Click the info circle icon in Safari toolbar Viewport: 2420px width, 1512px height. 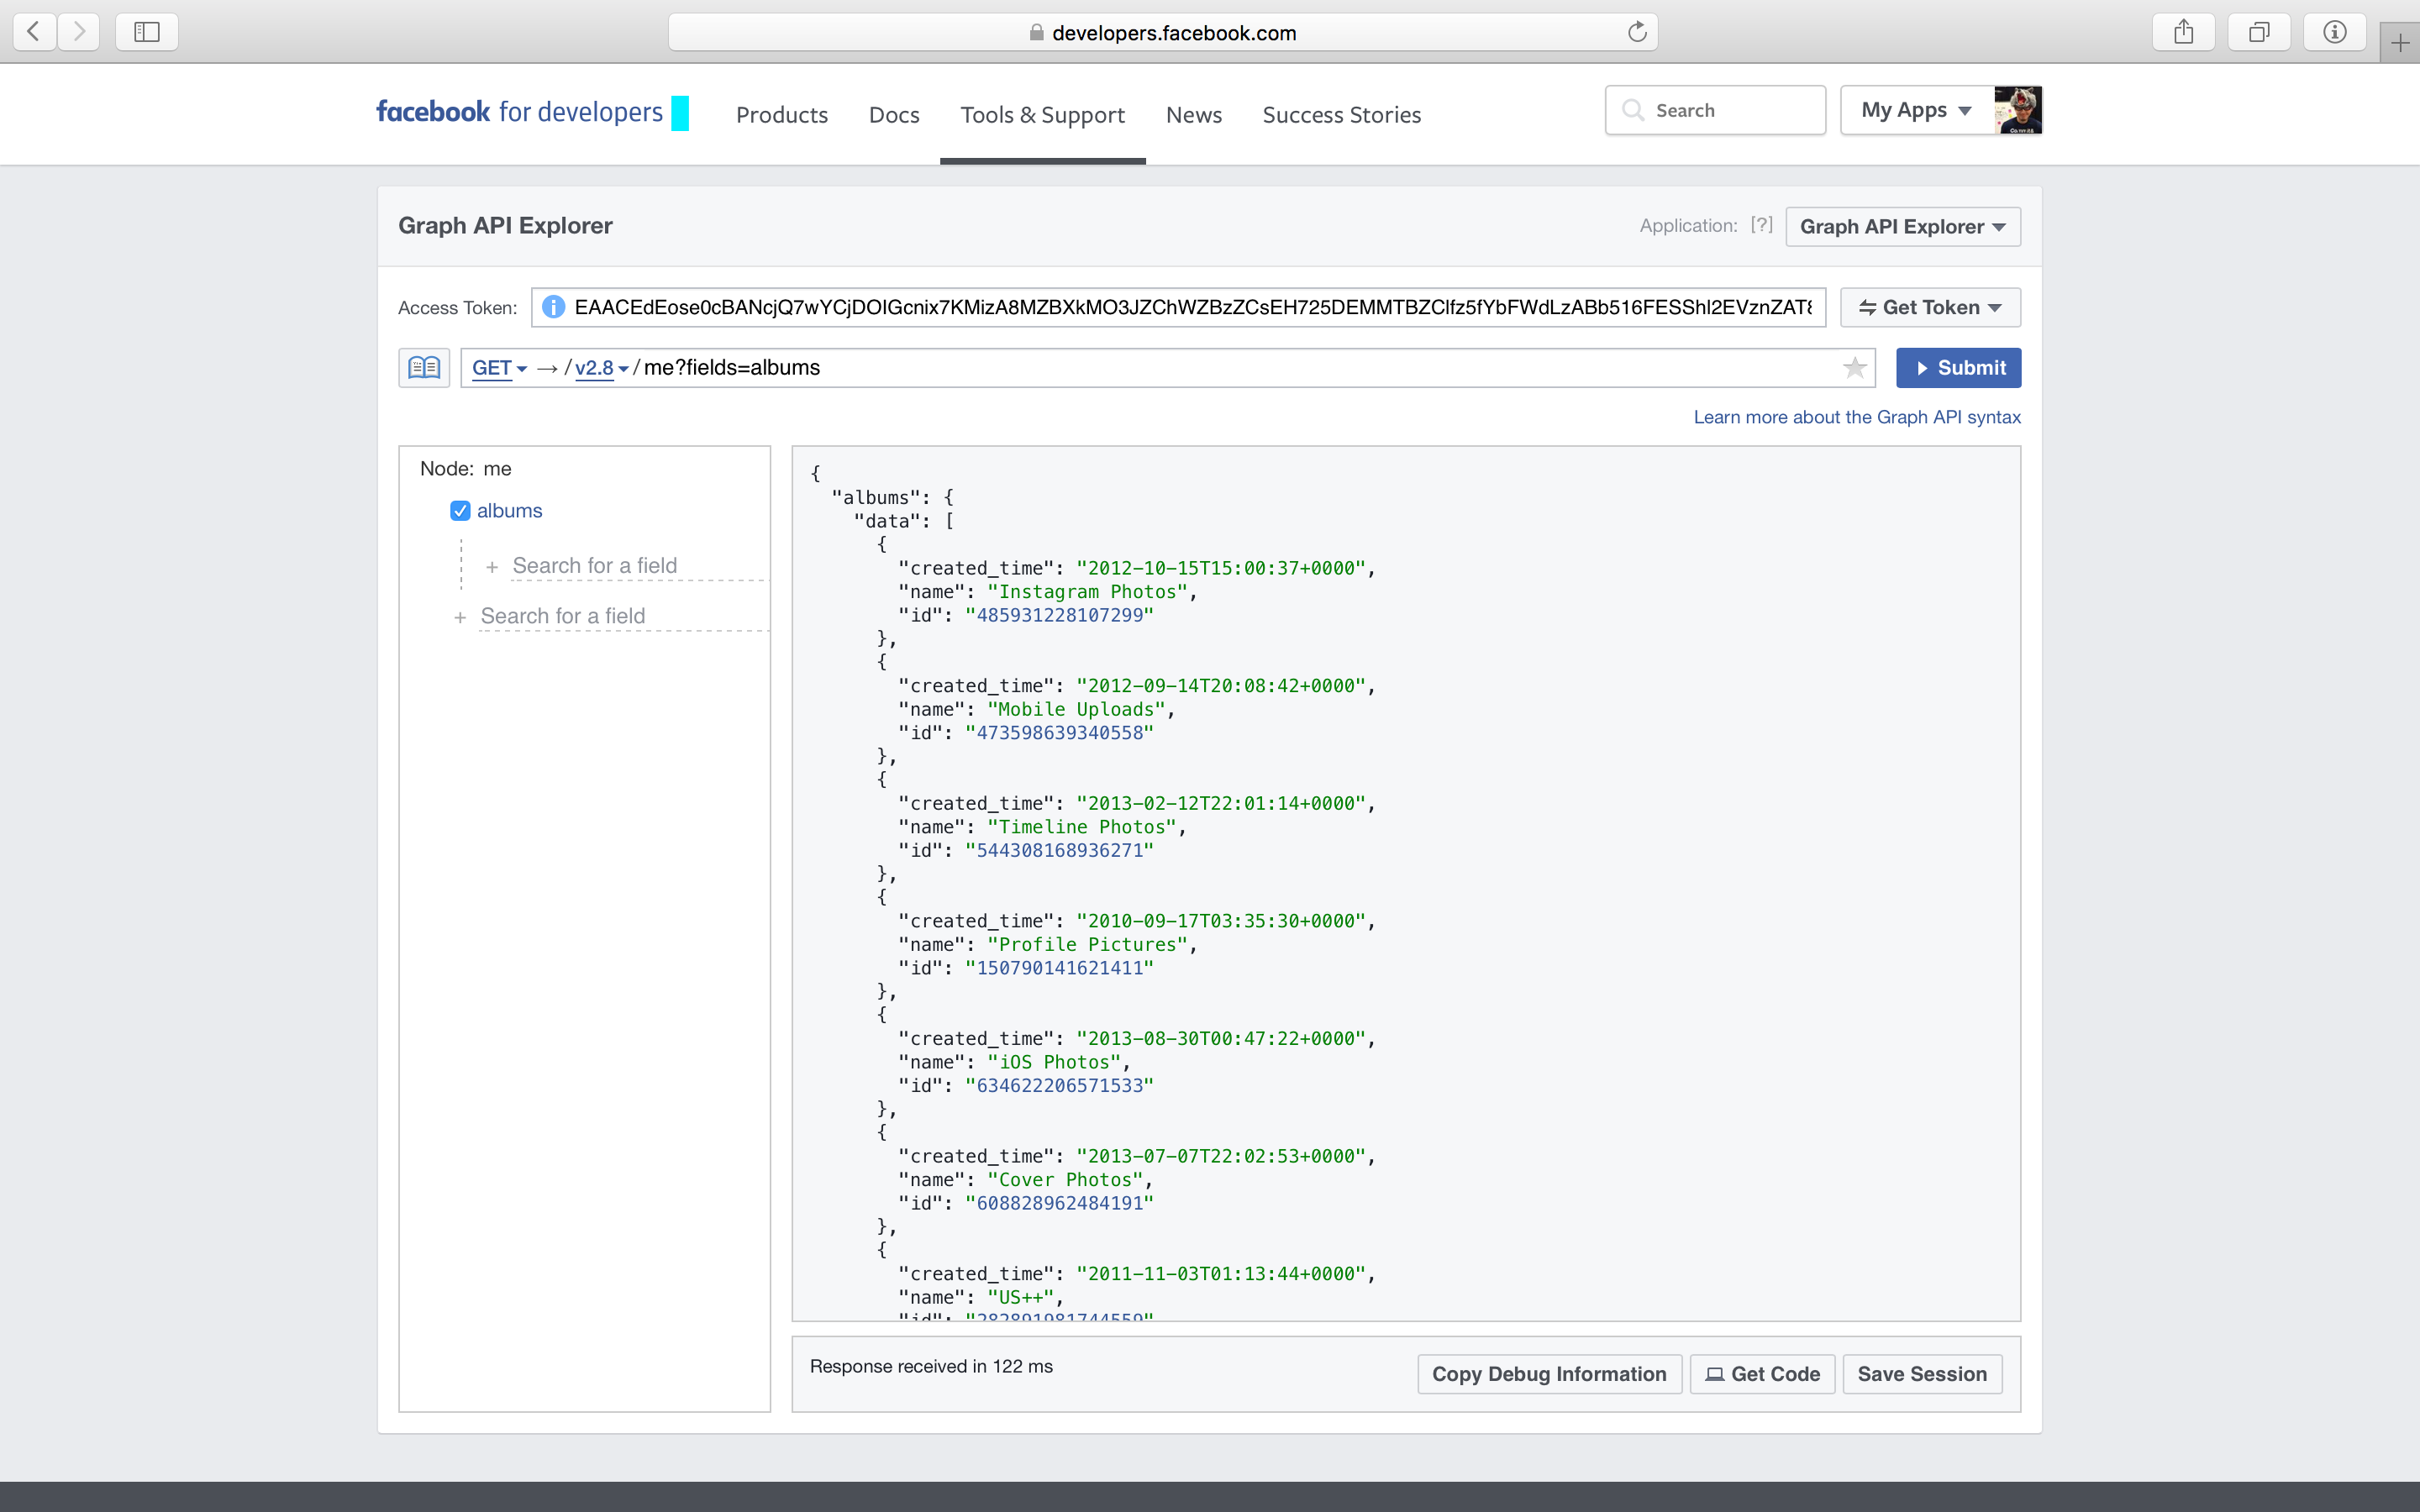pyautogui.click(x=2335, y=32)
